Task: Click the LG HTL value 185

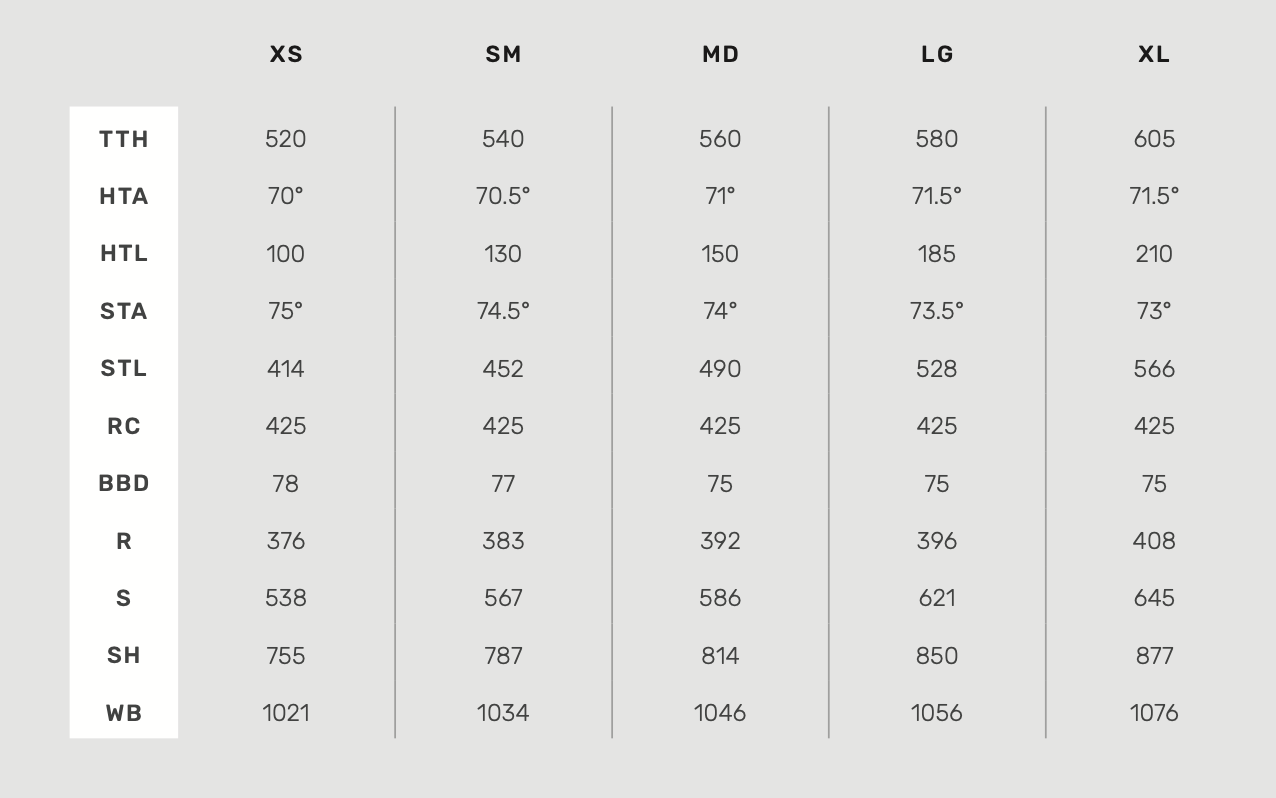Action: [x=937, y=254]
